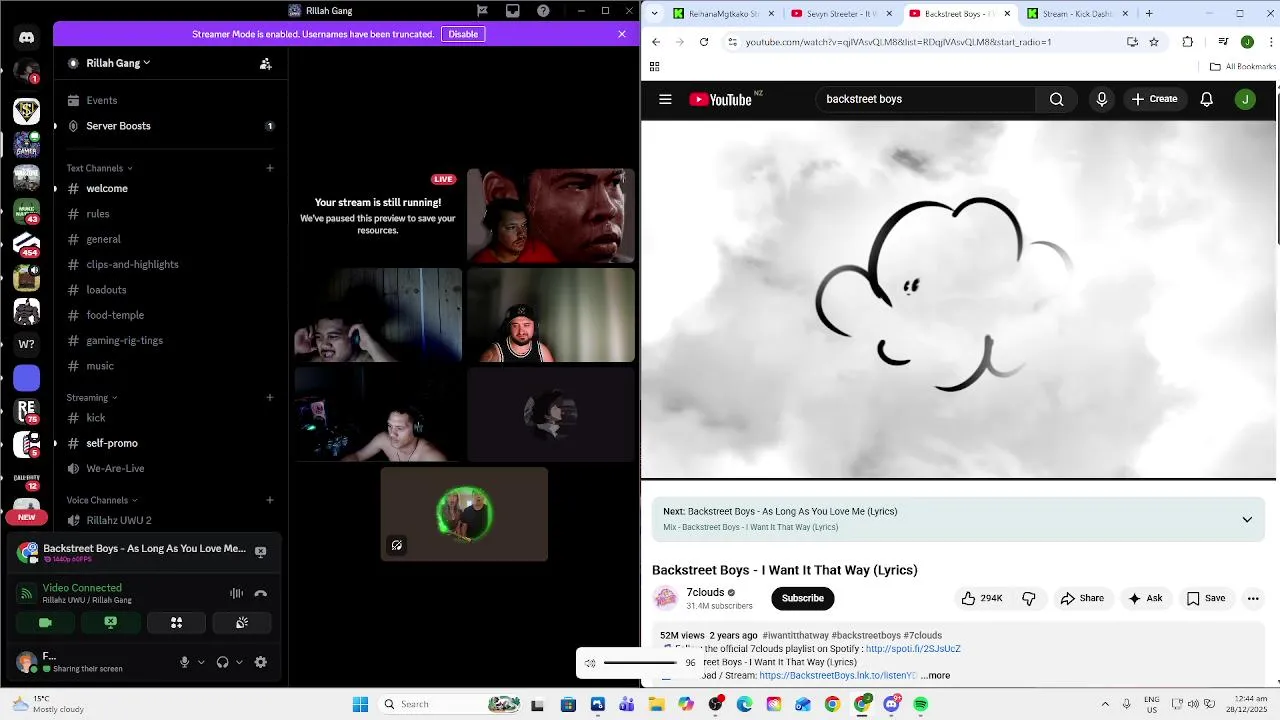This screenshot has width=1280, height=720.
Task: Open Windows Start menu button
Action: 360,704
